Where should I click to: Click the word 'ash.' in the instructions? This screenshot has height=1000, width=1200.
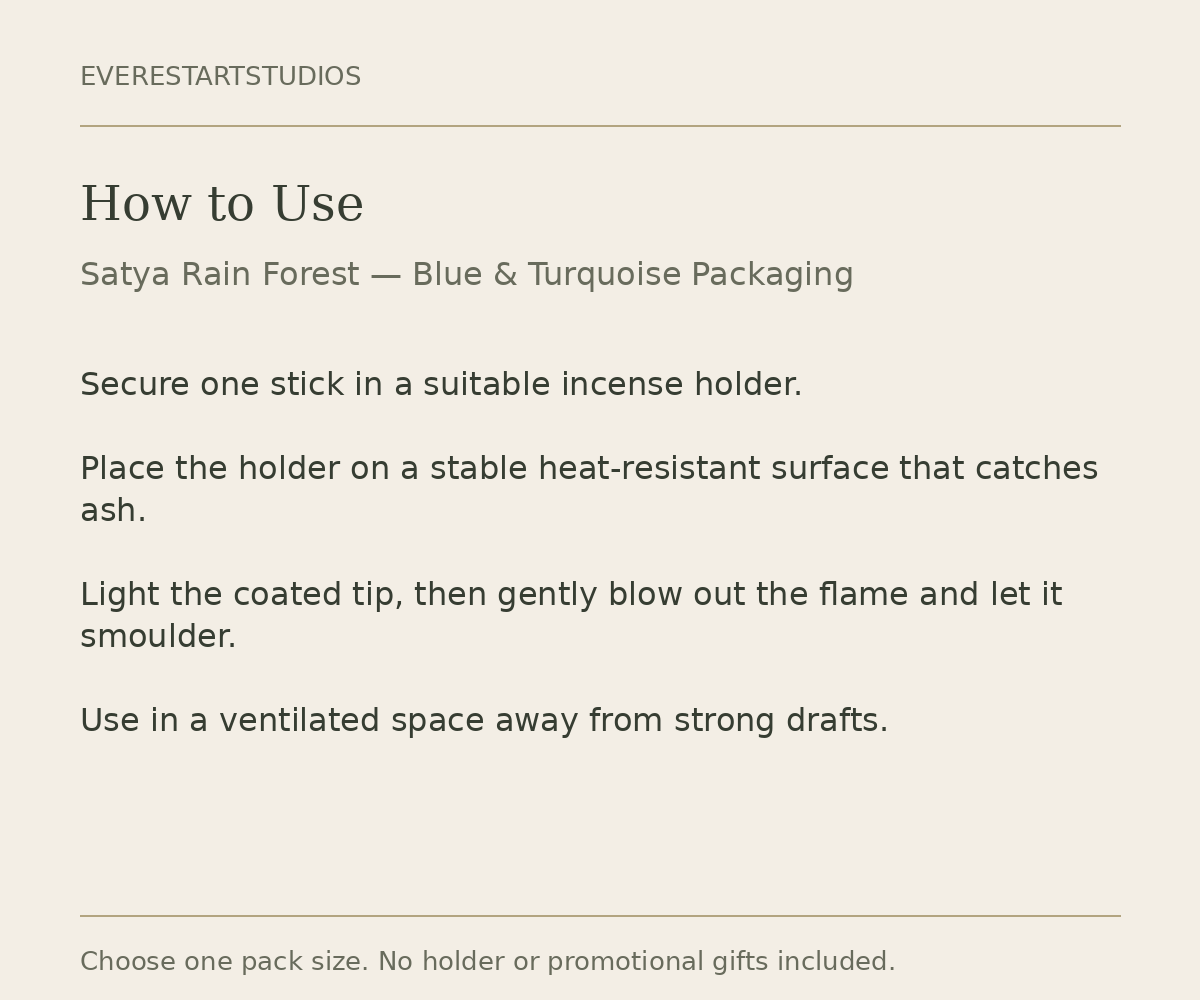coord(113,511)
